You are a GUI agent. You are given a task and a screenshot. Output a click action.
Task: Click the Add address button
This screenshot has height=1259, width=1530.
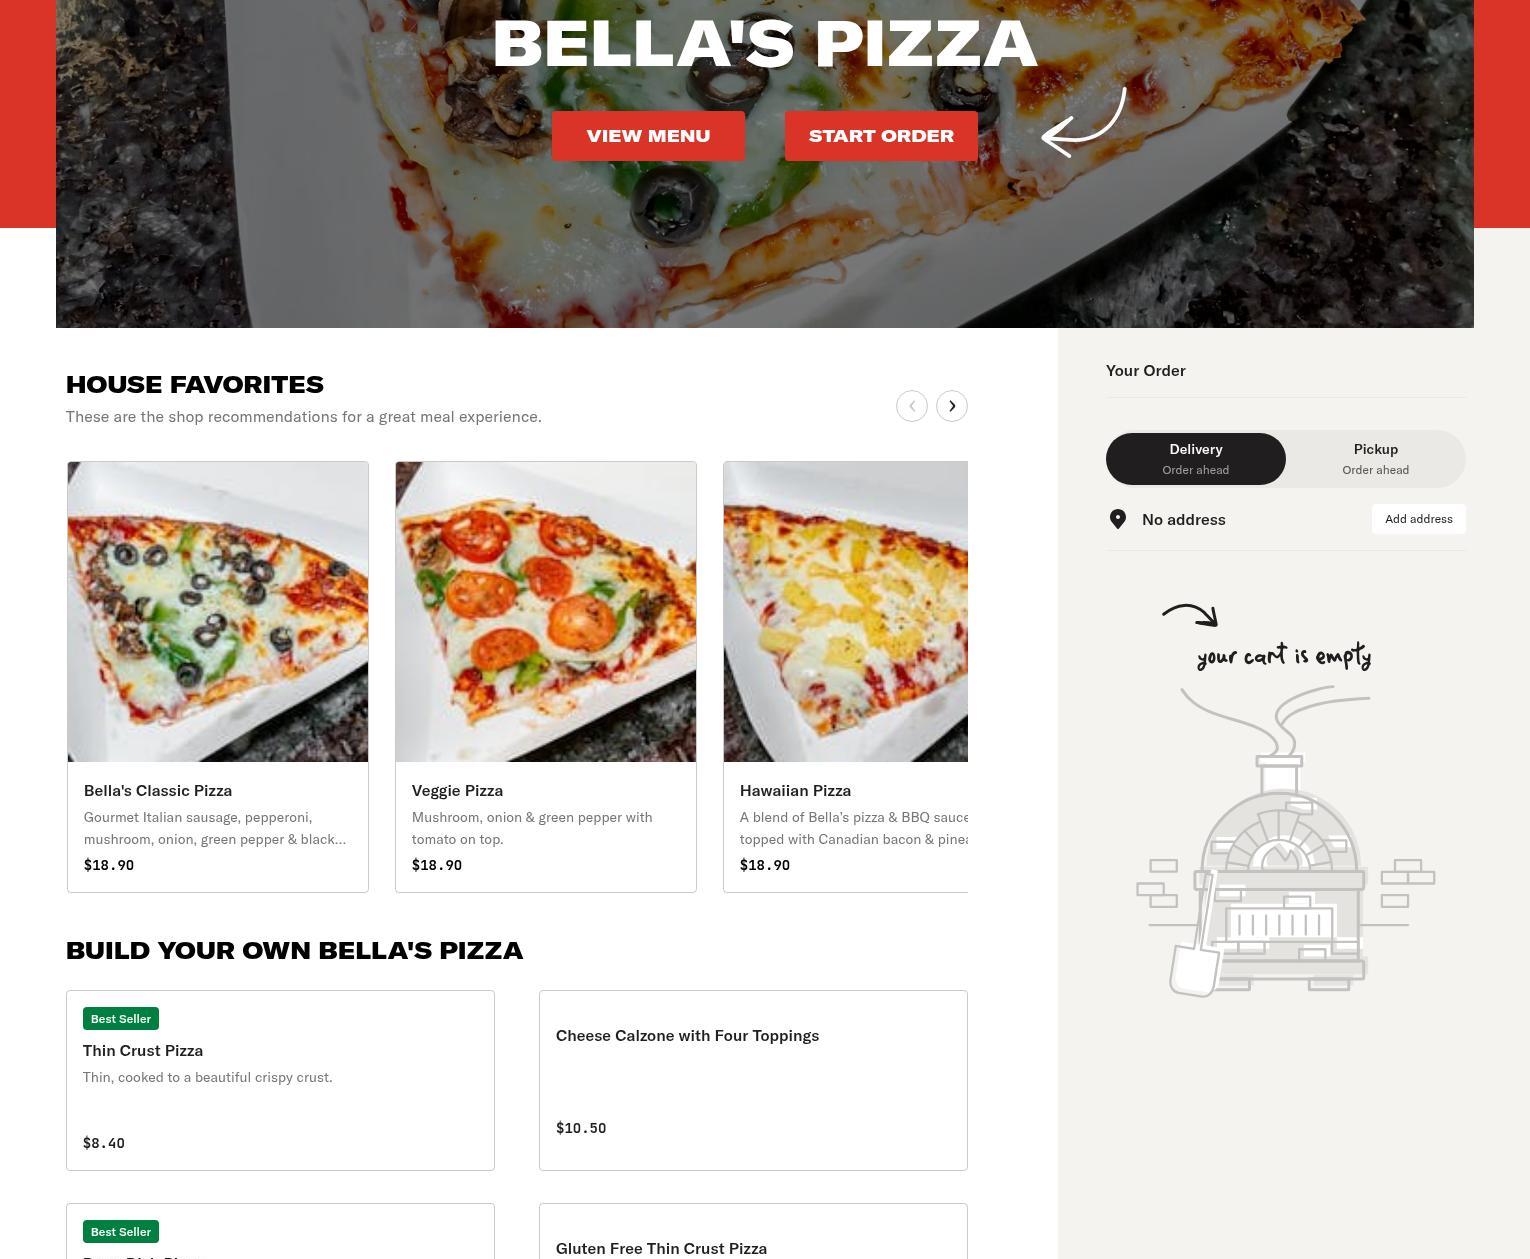(1419, 519)
